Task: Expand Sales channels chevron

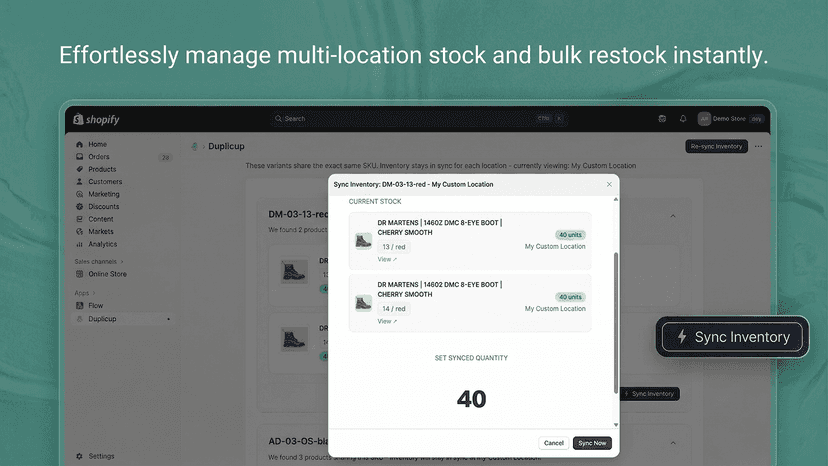Action: (122, 262)
